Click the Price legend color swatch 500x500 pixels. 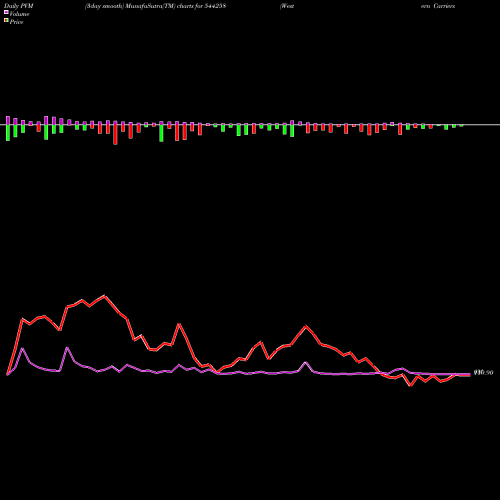(x=6, y=21)
